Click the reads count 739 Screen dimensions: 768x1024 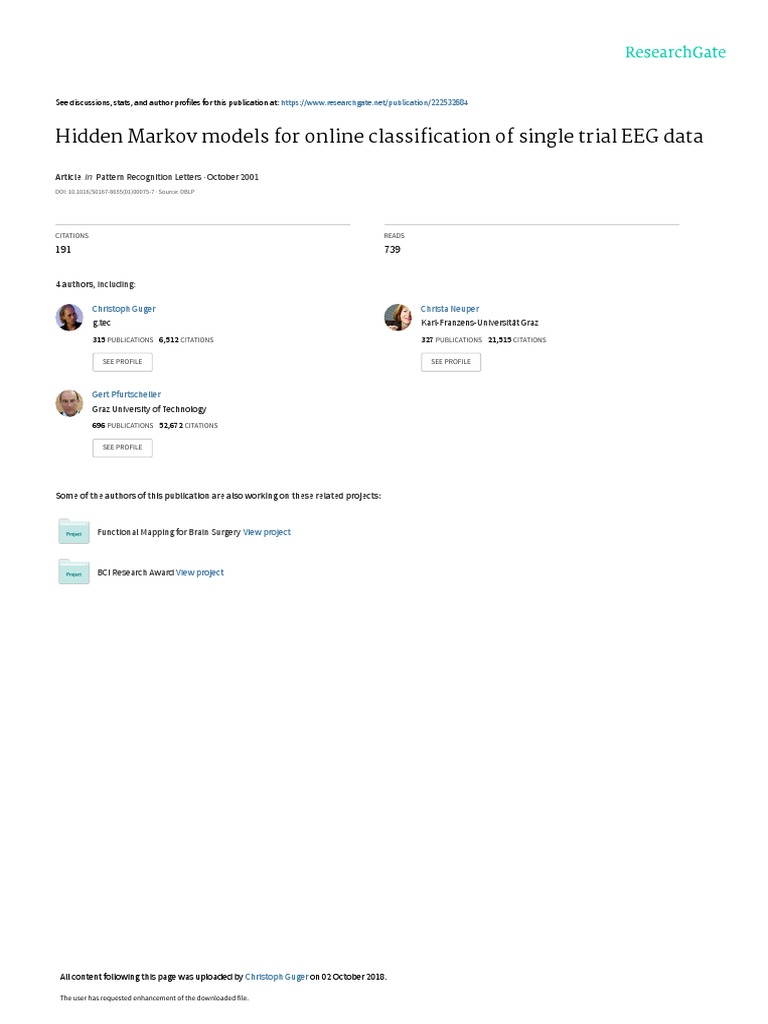pos(392,249)
